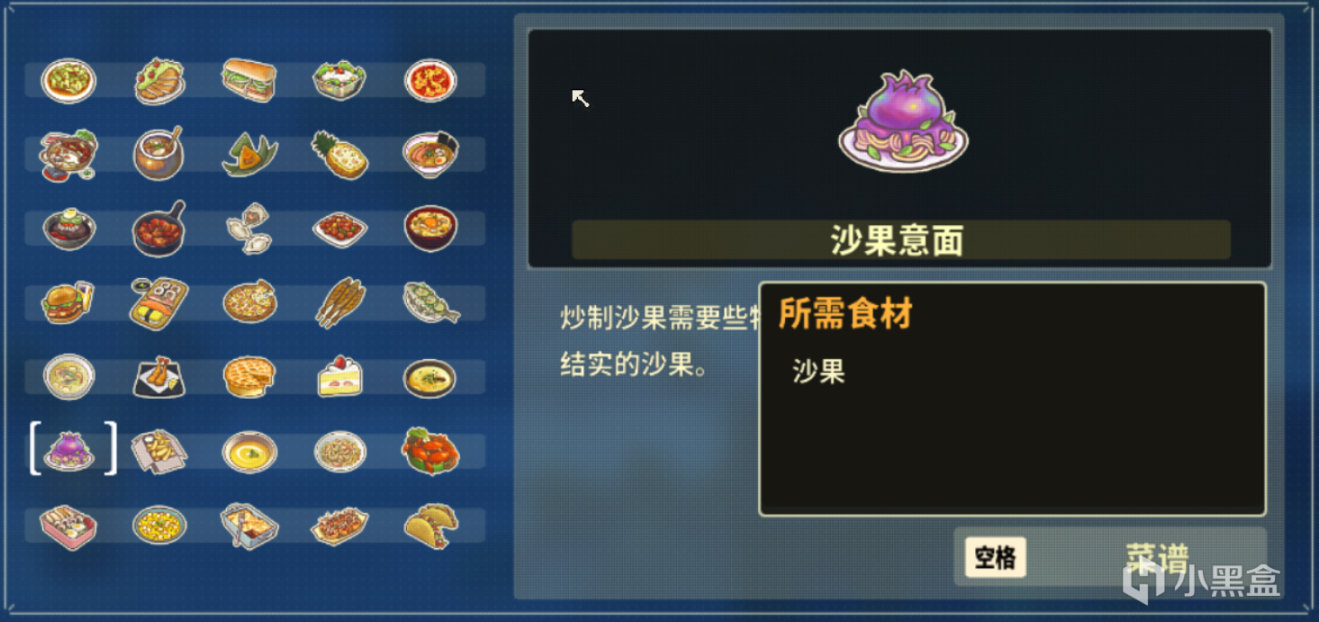
Task: Select the strawberry cake slice recipe
Action: pyautogui.click(x=340, y=376)
